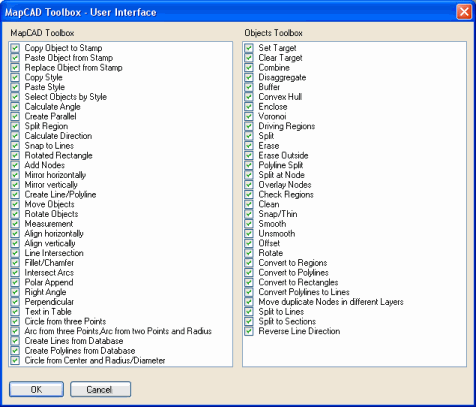This screenshot has width=476, height=407.
Task: Toggle Replace Object from Stamp checkbox
Action: [x=15, y=67]
